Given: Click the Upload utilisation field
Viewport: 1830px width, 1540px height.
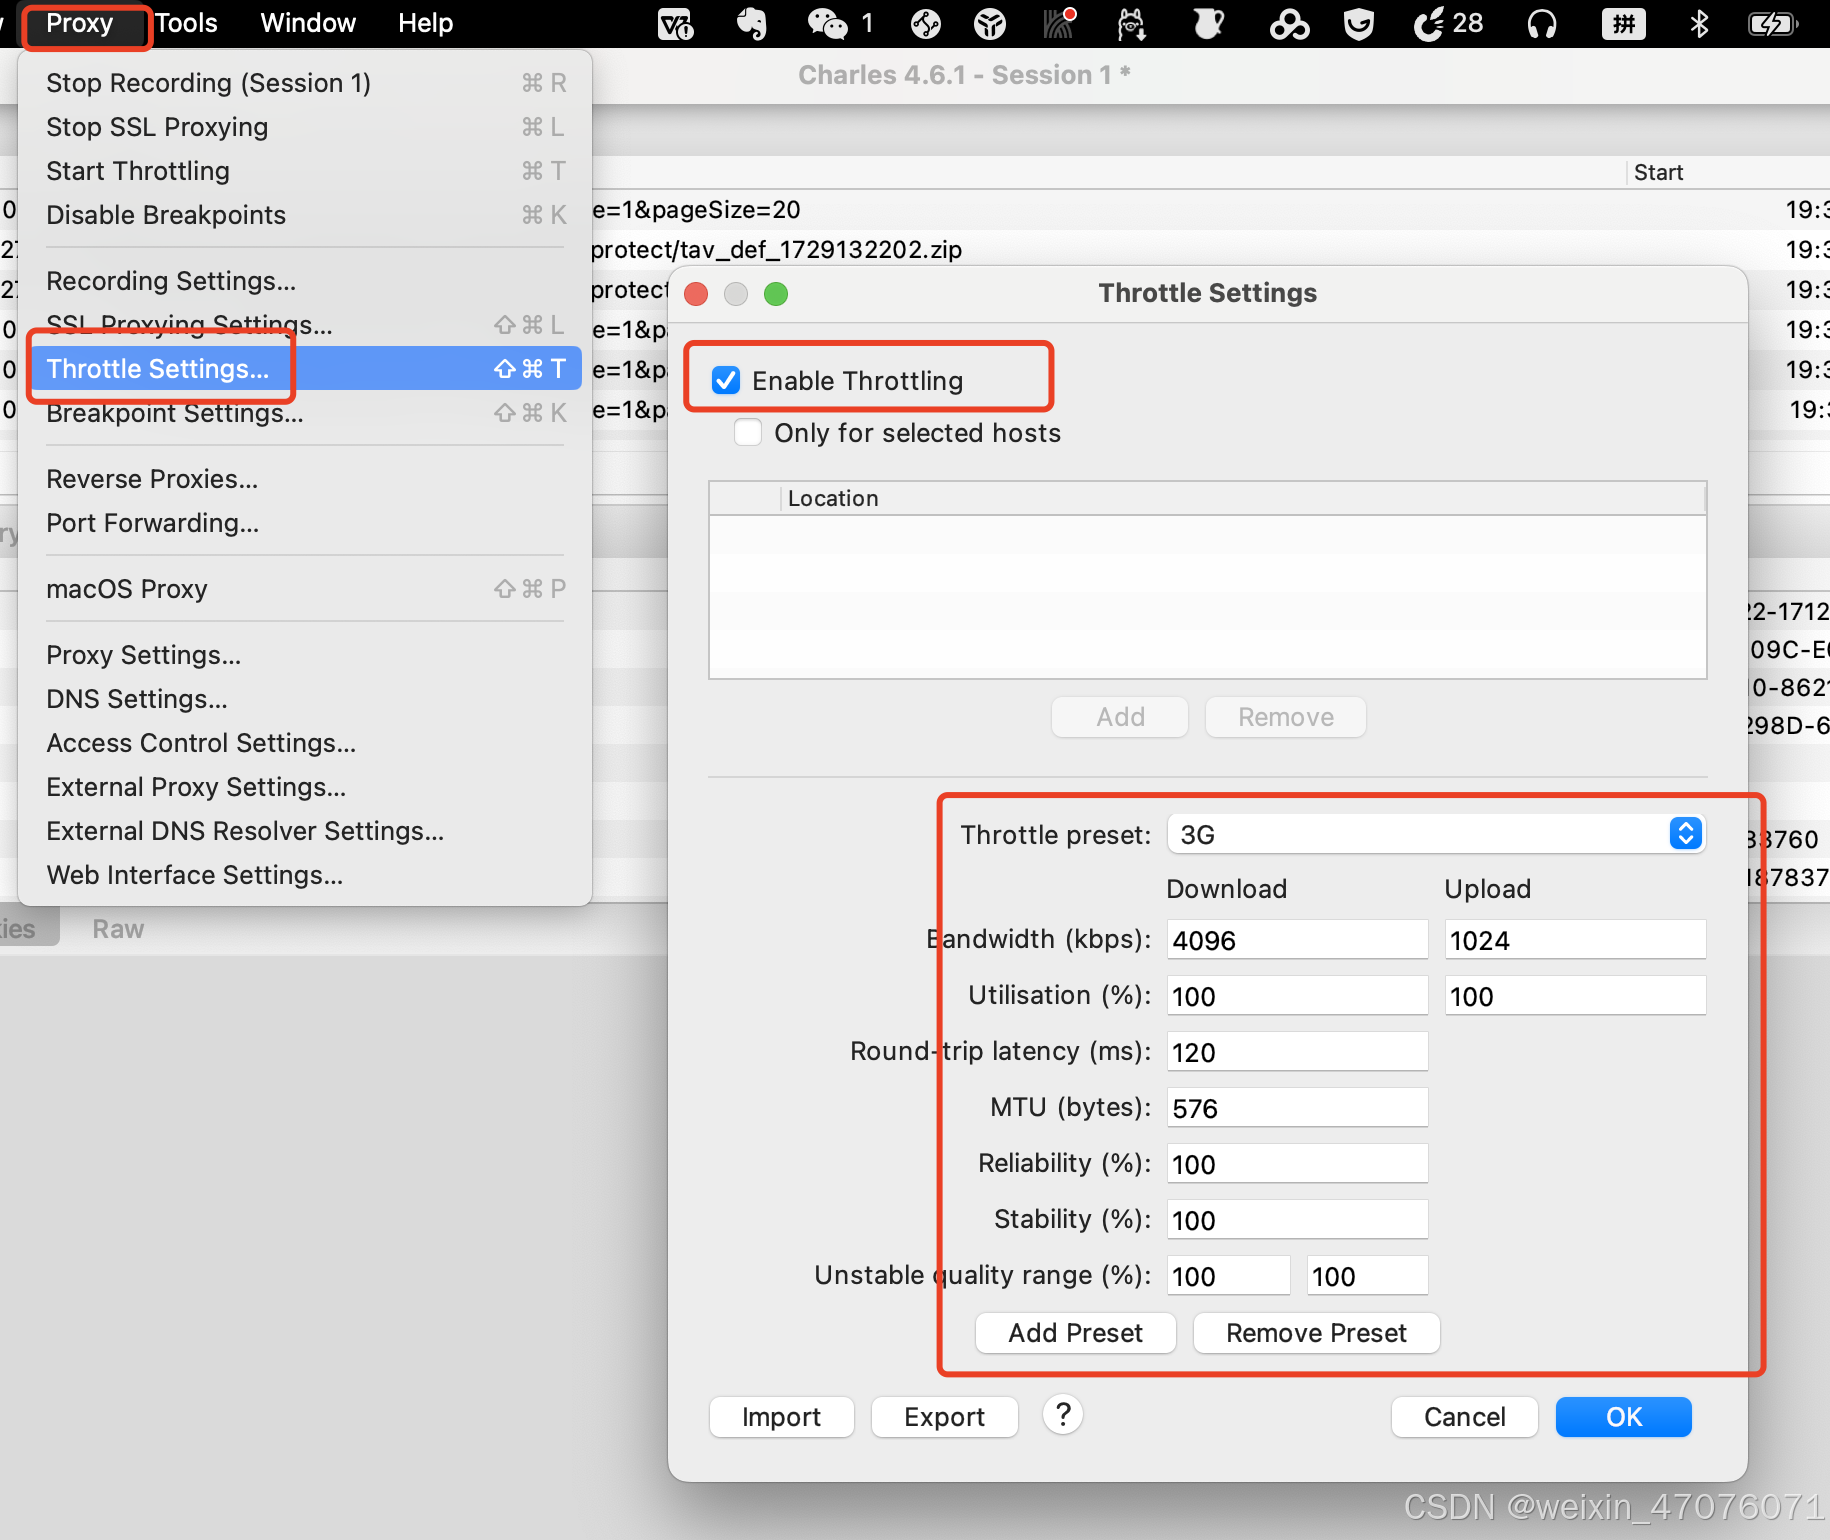Looking at the screenshot, I should click(x=1575, y=996).
